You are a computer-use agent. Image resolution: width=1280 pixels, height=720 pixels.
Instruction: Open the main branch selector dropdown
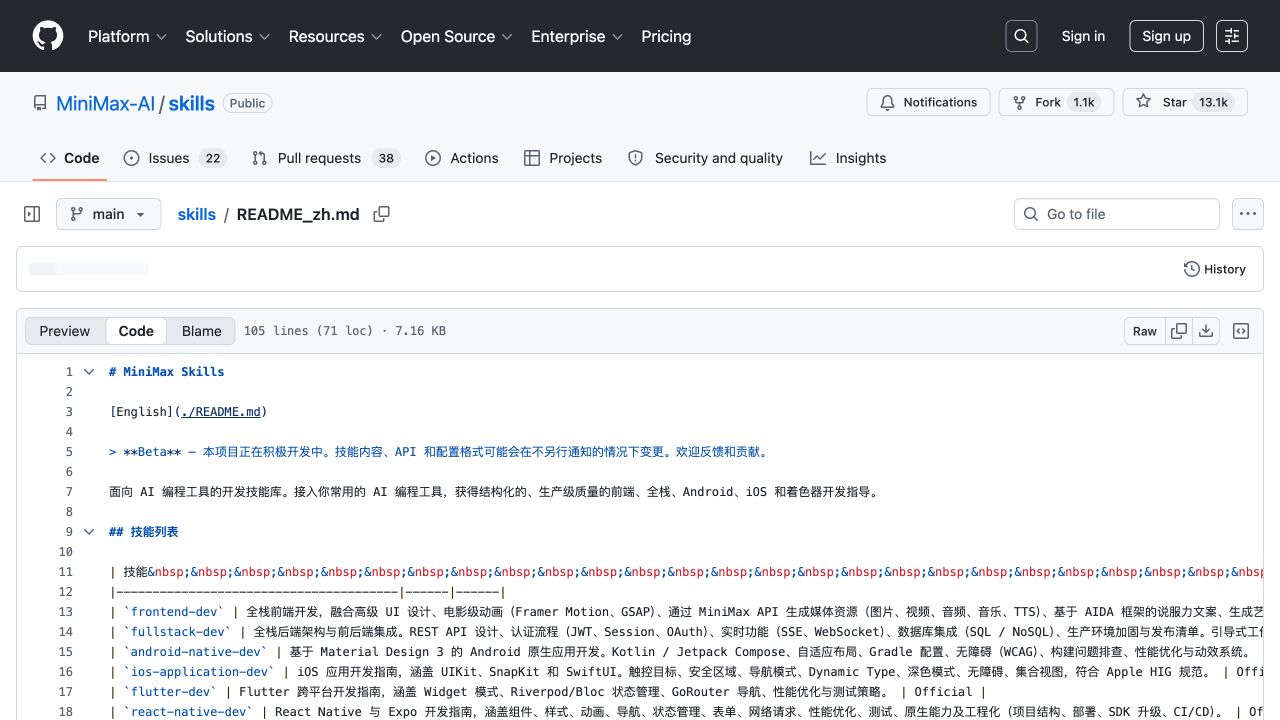pyautogui.click(x=108, y=214)
